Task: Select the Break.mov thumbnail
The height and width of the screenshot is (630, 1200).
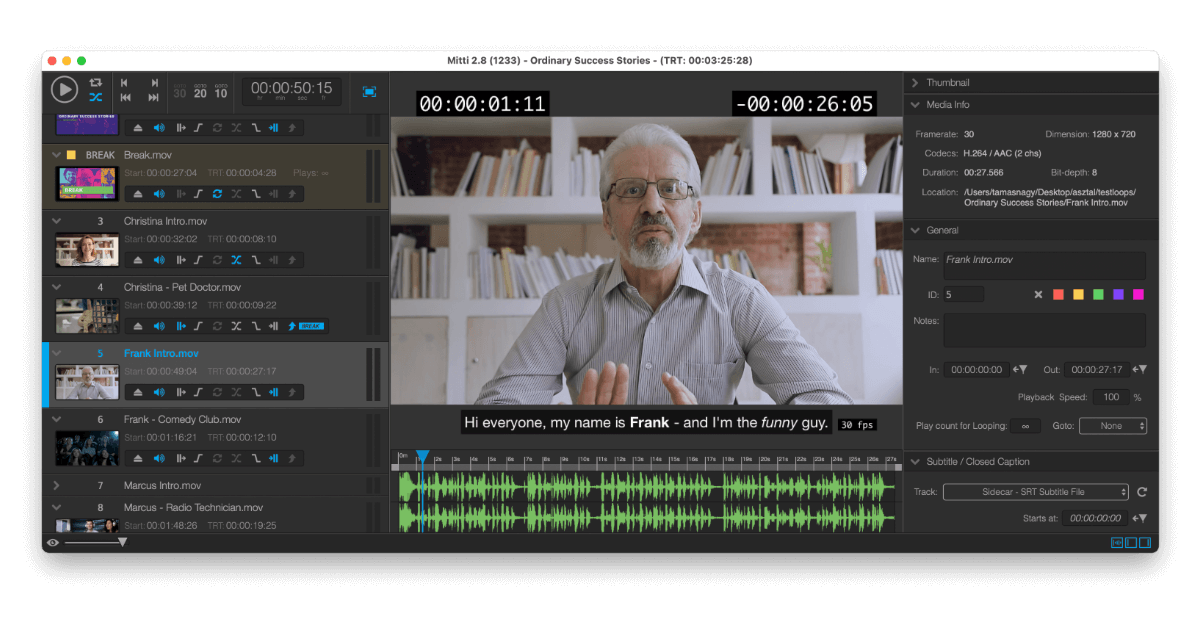Action: pos(86,185)
